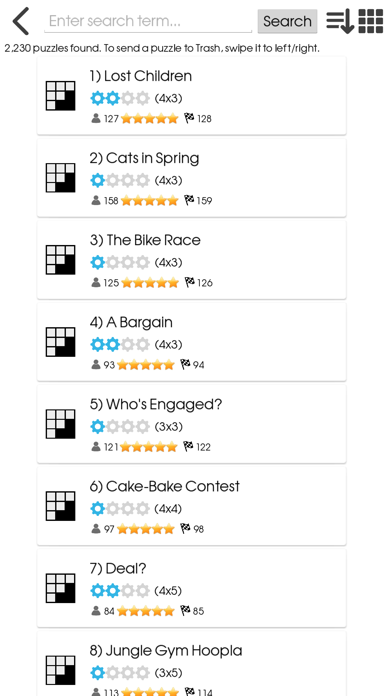This screenshot has width=392, height=696.
Task: Focus the Enter search term field
Action: click(x=148, y=21)
